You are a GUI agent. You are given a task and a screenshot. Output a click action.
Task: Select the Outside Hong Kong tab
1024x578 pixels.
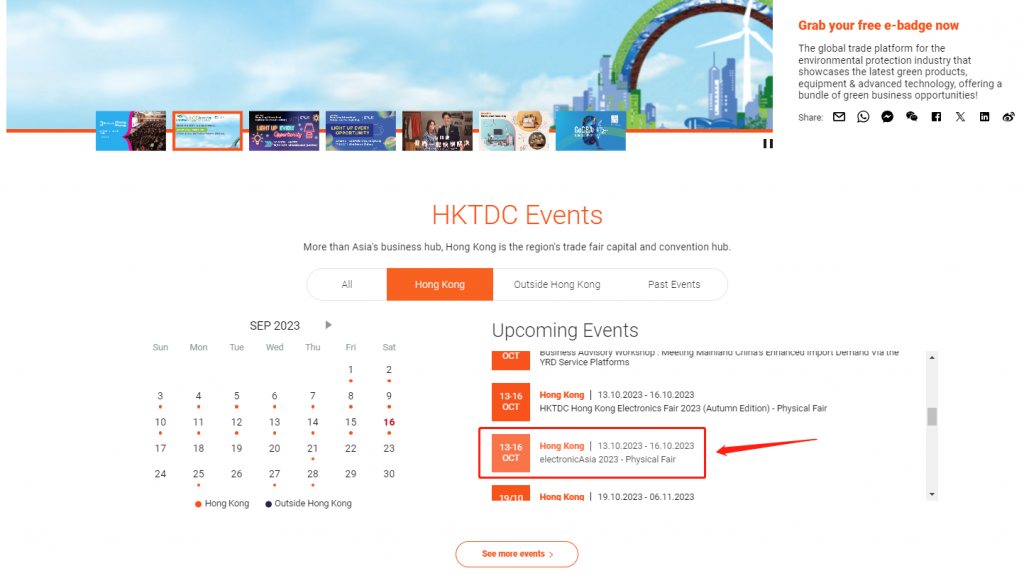[557, 285]
